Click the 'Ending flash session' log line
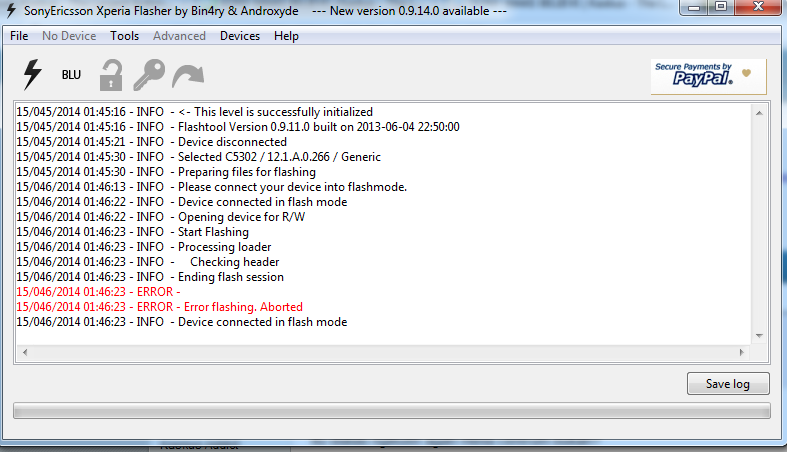 click(x=150, y=277)
